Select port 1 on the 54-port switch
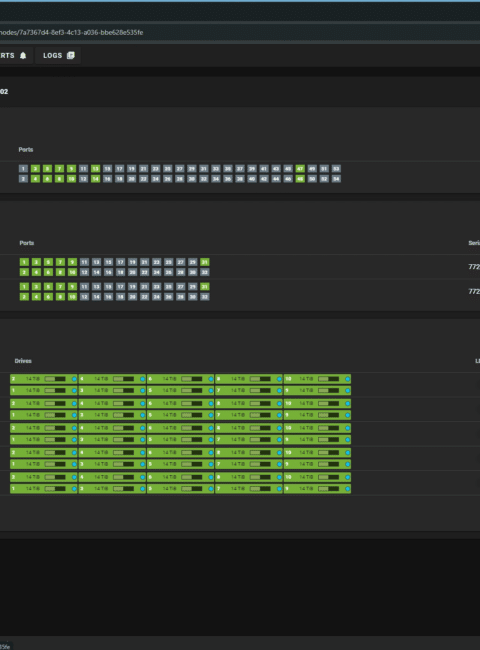Screen dimensions: 480x650 (23, 169)
